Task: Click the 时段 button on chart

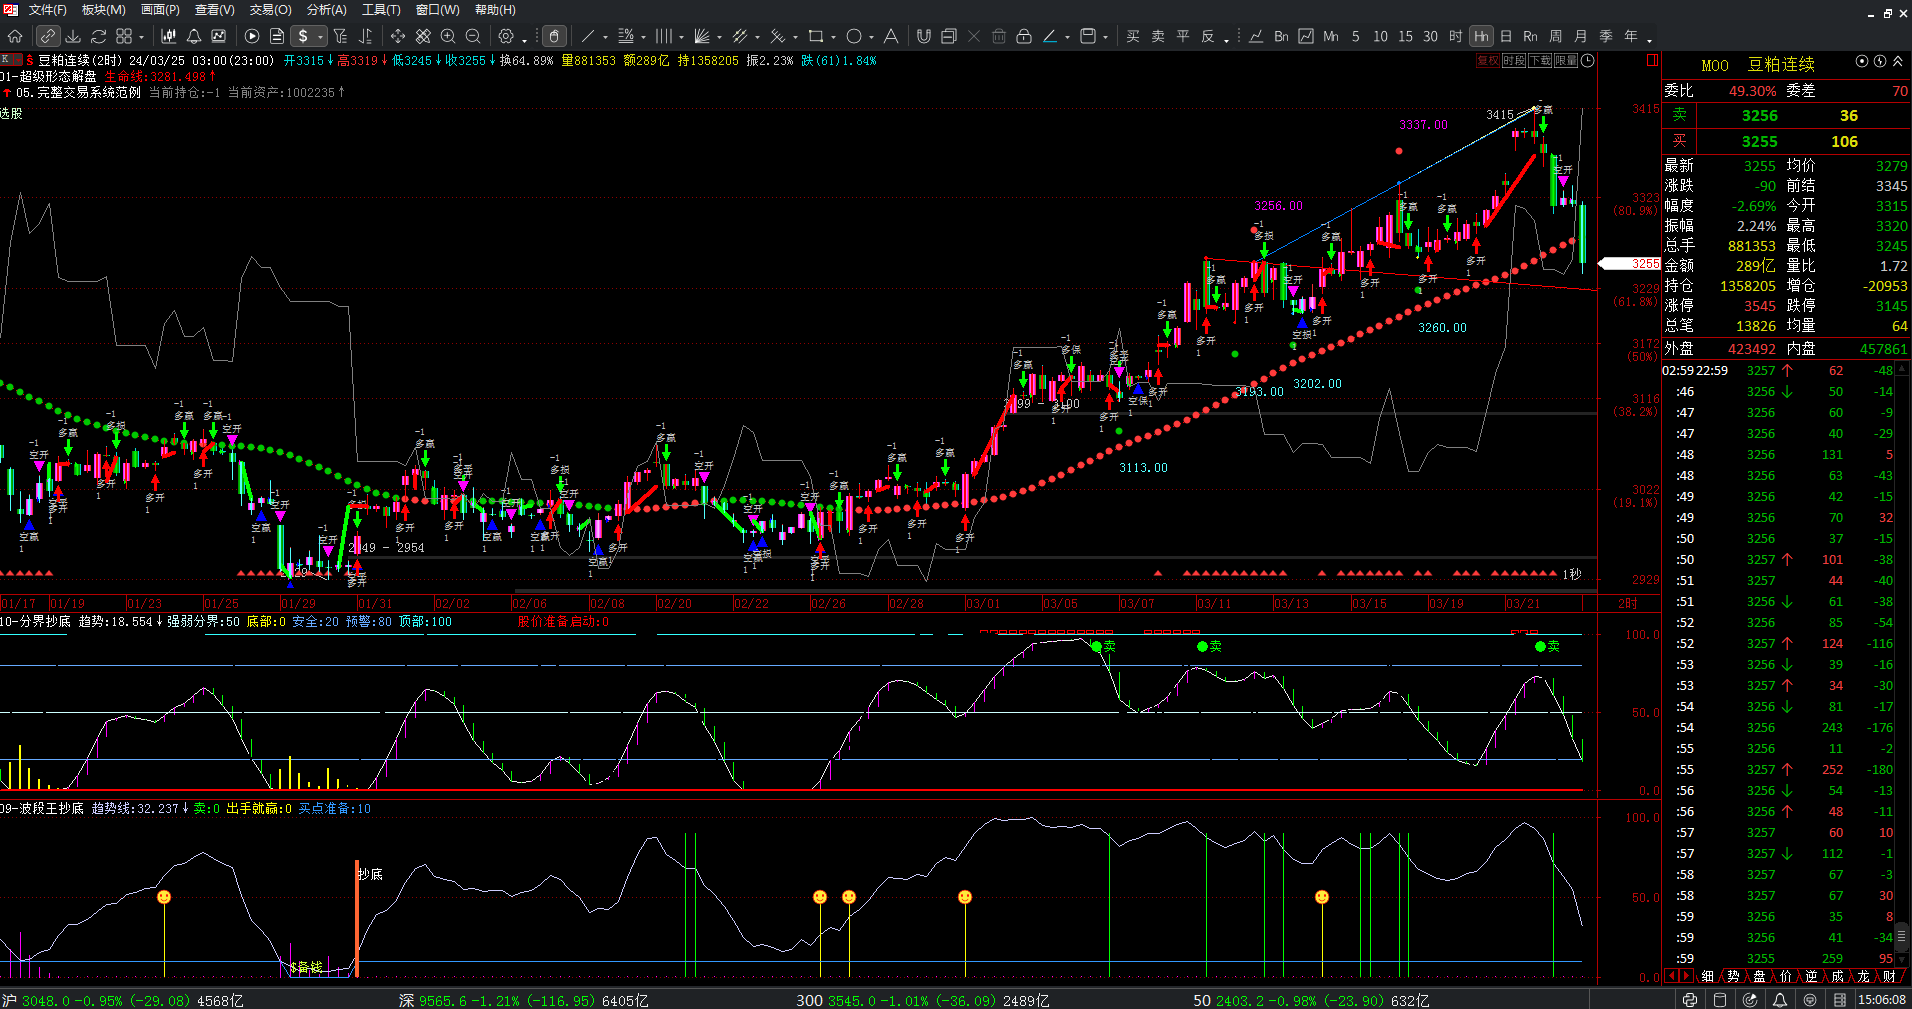Action: 1514,61
